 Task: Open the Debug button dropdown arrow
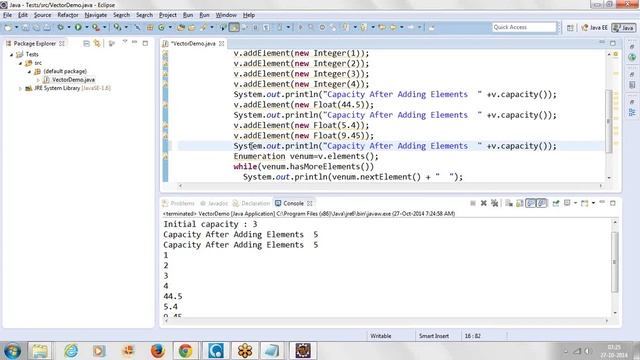click(x=69, y=27)
